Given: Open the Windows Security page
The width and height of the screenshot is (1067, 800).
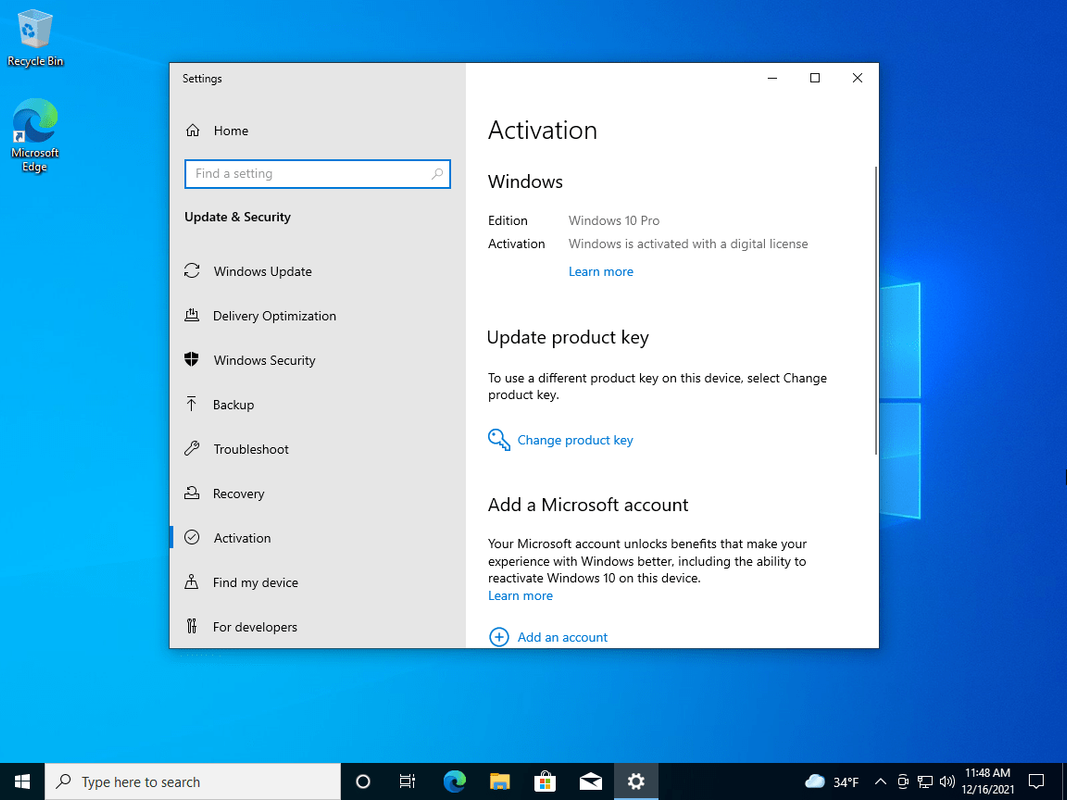Looking at the screenshot, I should (x=264, y=360).
